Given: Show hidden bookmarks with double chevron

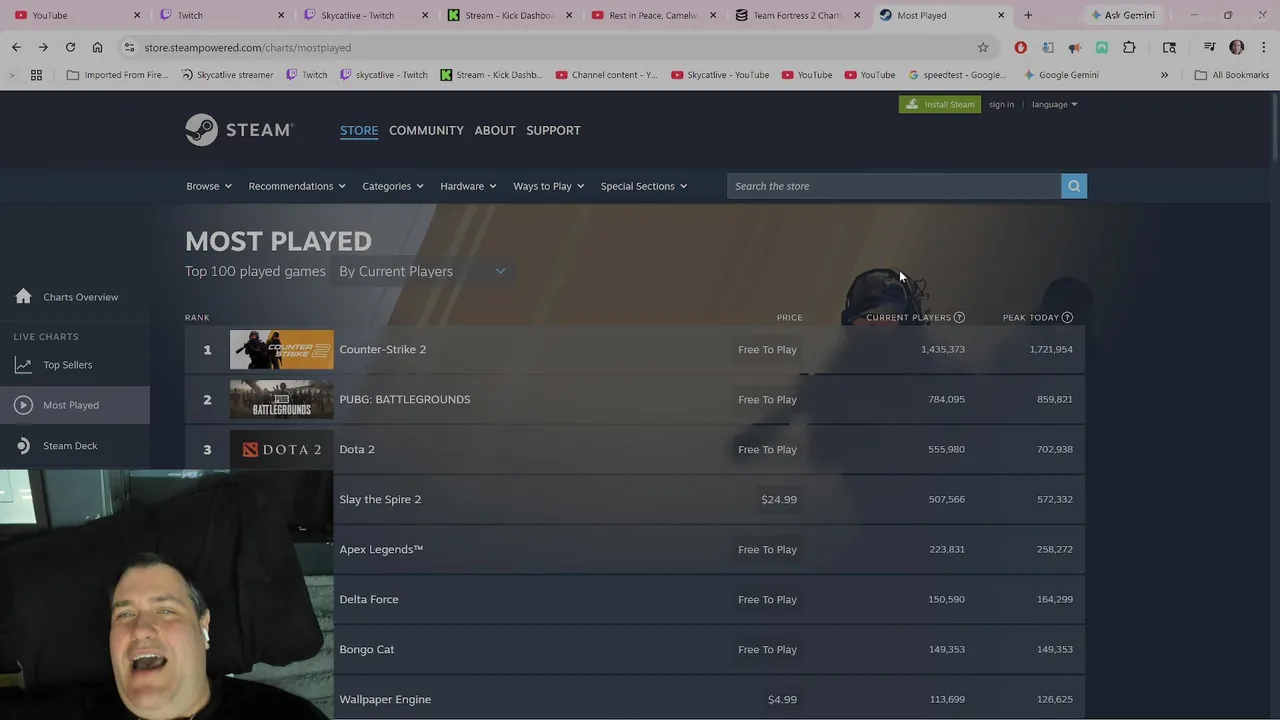Looking at the screenshot, I should click(1164, 75).
